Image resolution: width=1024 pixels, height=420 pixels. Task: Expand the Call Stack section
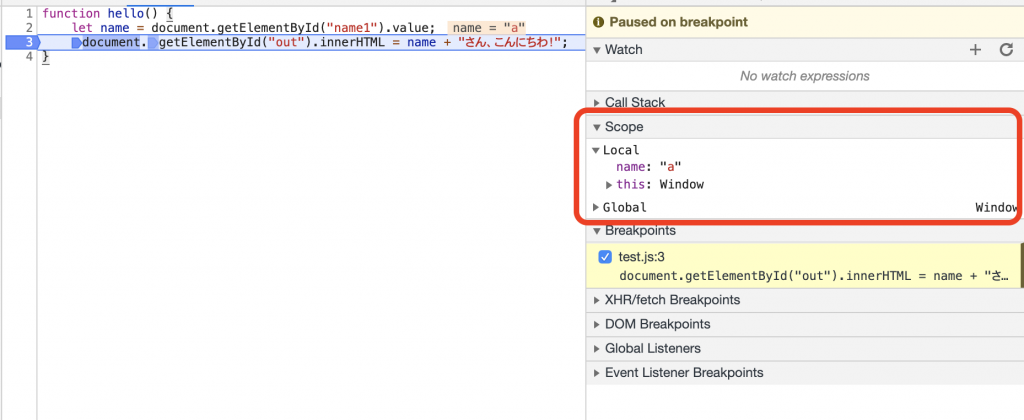(x=596, y=103)
